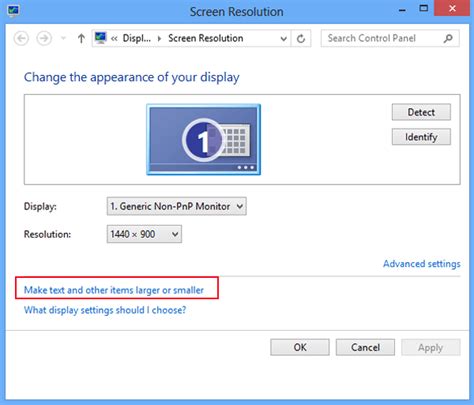Maximize the Screen Resolution window
The width and height of the screenshot is (474, 405).
pyautogui.click(x=424, y=9)
